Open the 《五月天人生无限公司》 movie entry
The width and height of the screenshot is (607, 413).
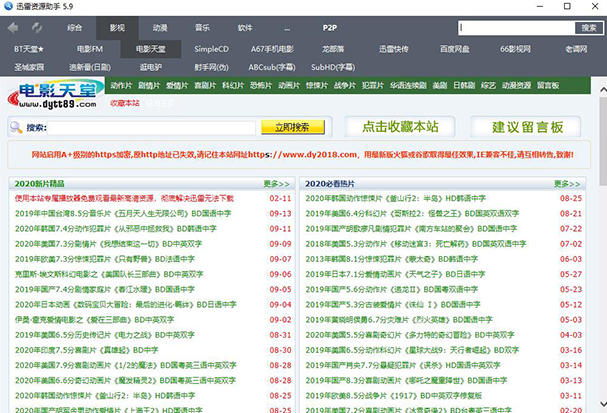[x=123, y=214]
